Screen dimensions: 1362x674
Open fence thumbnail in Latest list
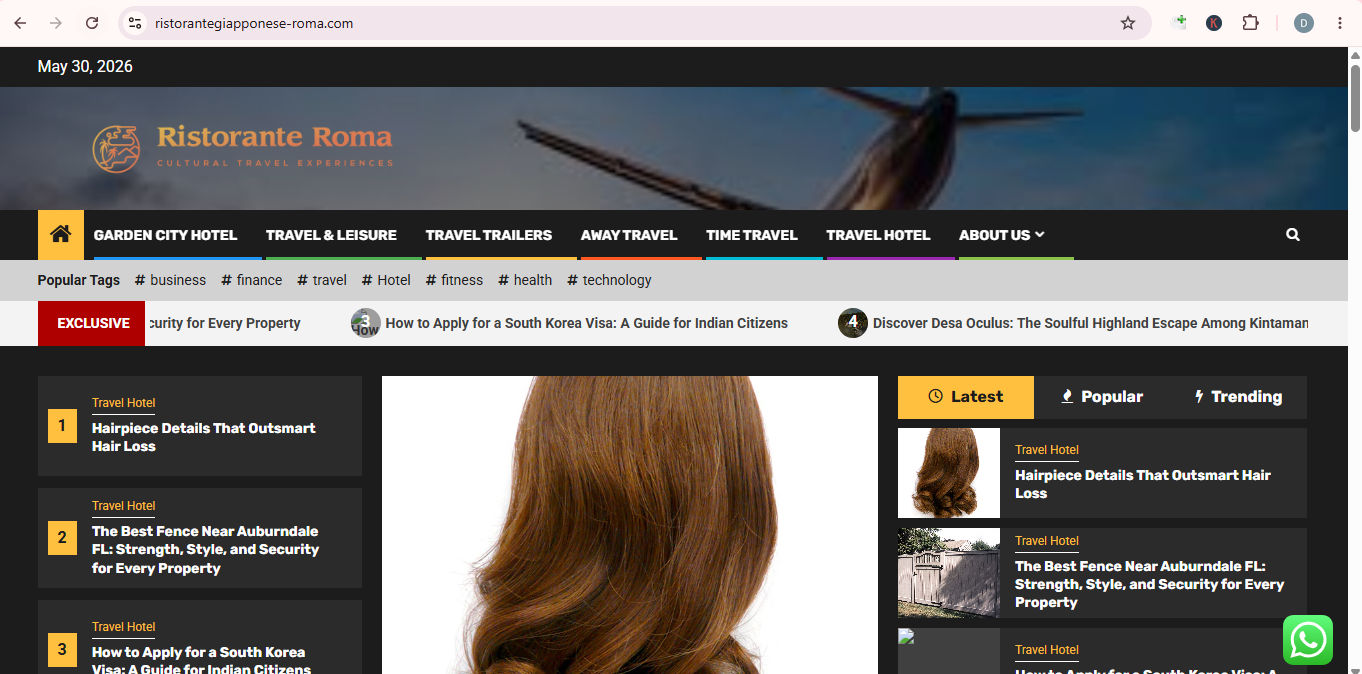(949, 573)
